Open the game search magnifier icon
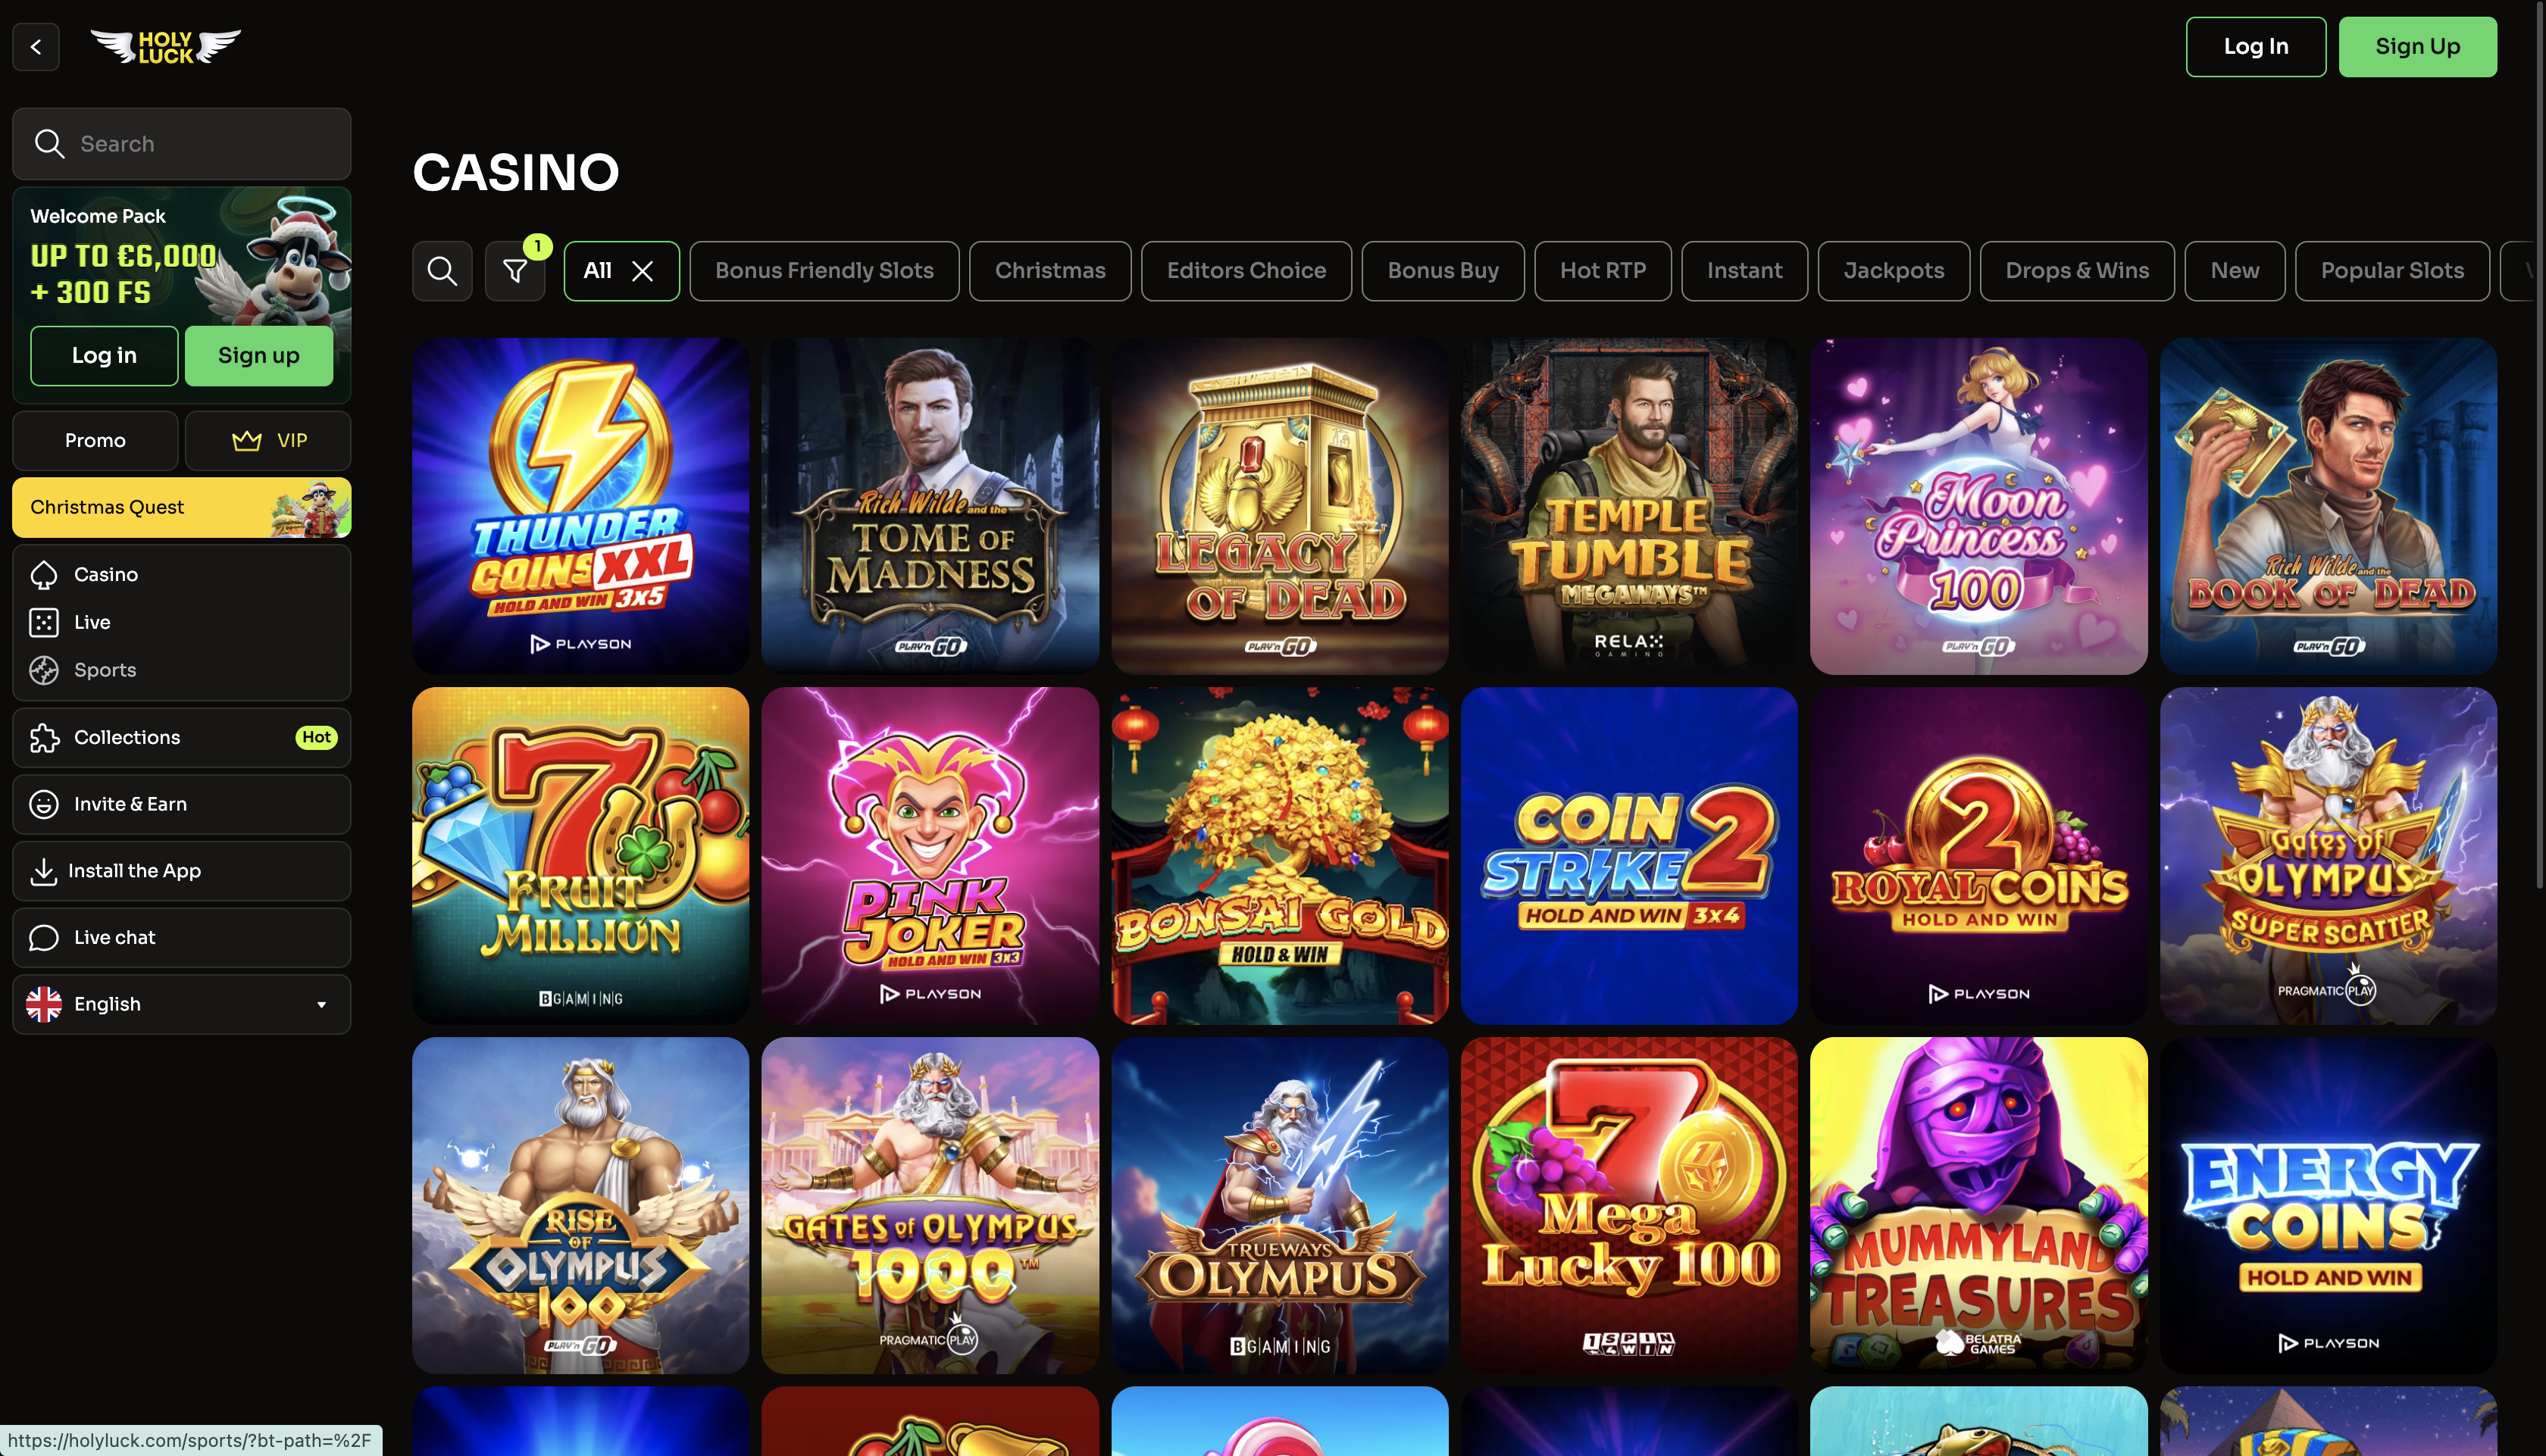This screenshot has height=1456, width=2546. tap(442, 270)
